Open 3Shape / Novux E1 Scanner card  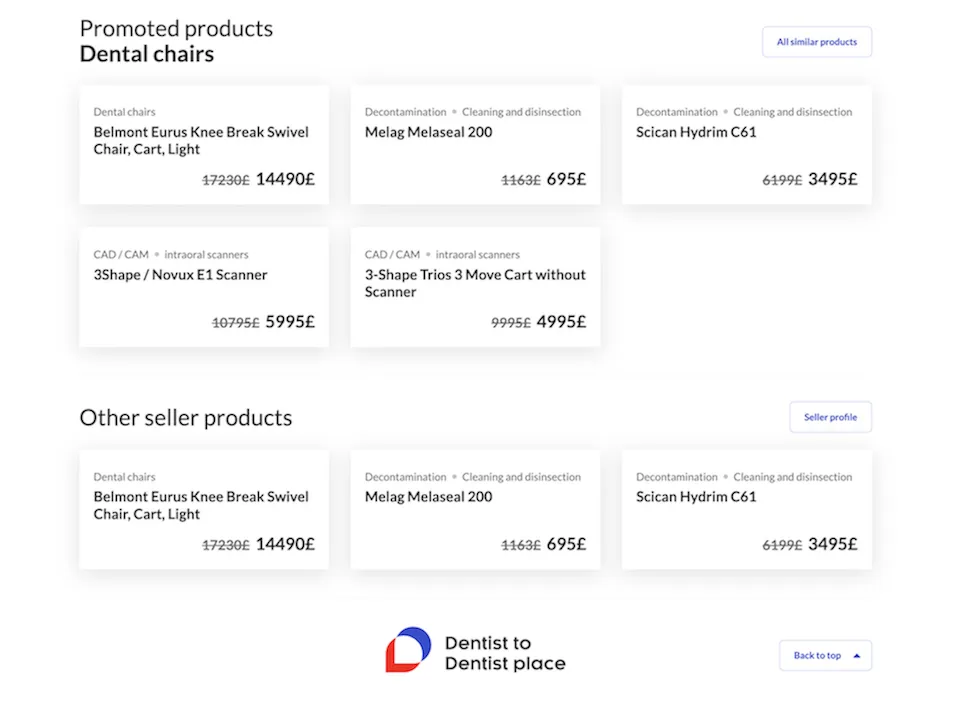pos(204,287)
